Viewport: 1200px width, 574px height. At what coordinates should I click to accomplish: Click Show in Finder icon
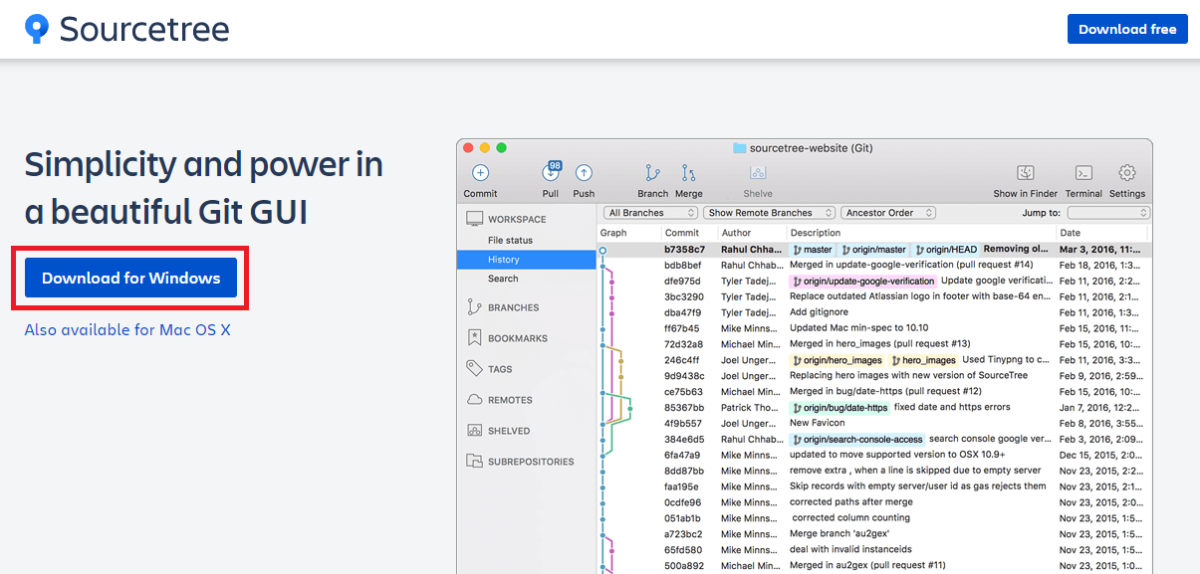(1025, 173)
